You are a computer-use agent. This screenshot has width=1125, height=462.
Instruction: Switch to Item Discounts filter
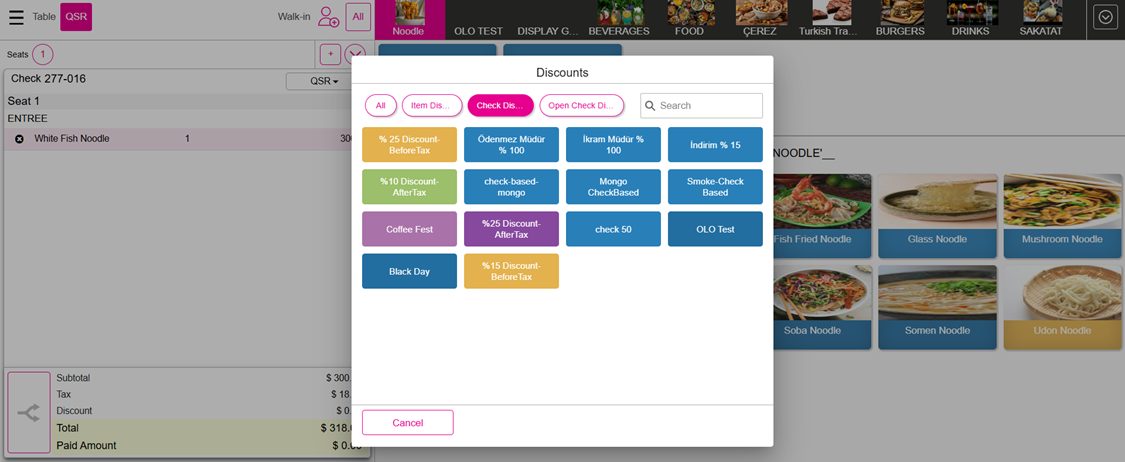pyautogui.click(x=432, y=106)
